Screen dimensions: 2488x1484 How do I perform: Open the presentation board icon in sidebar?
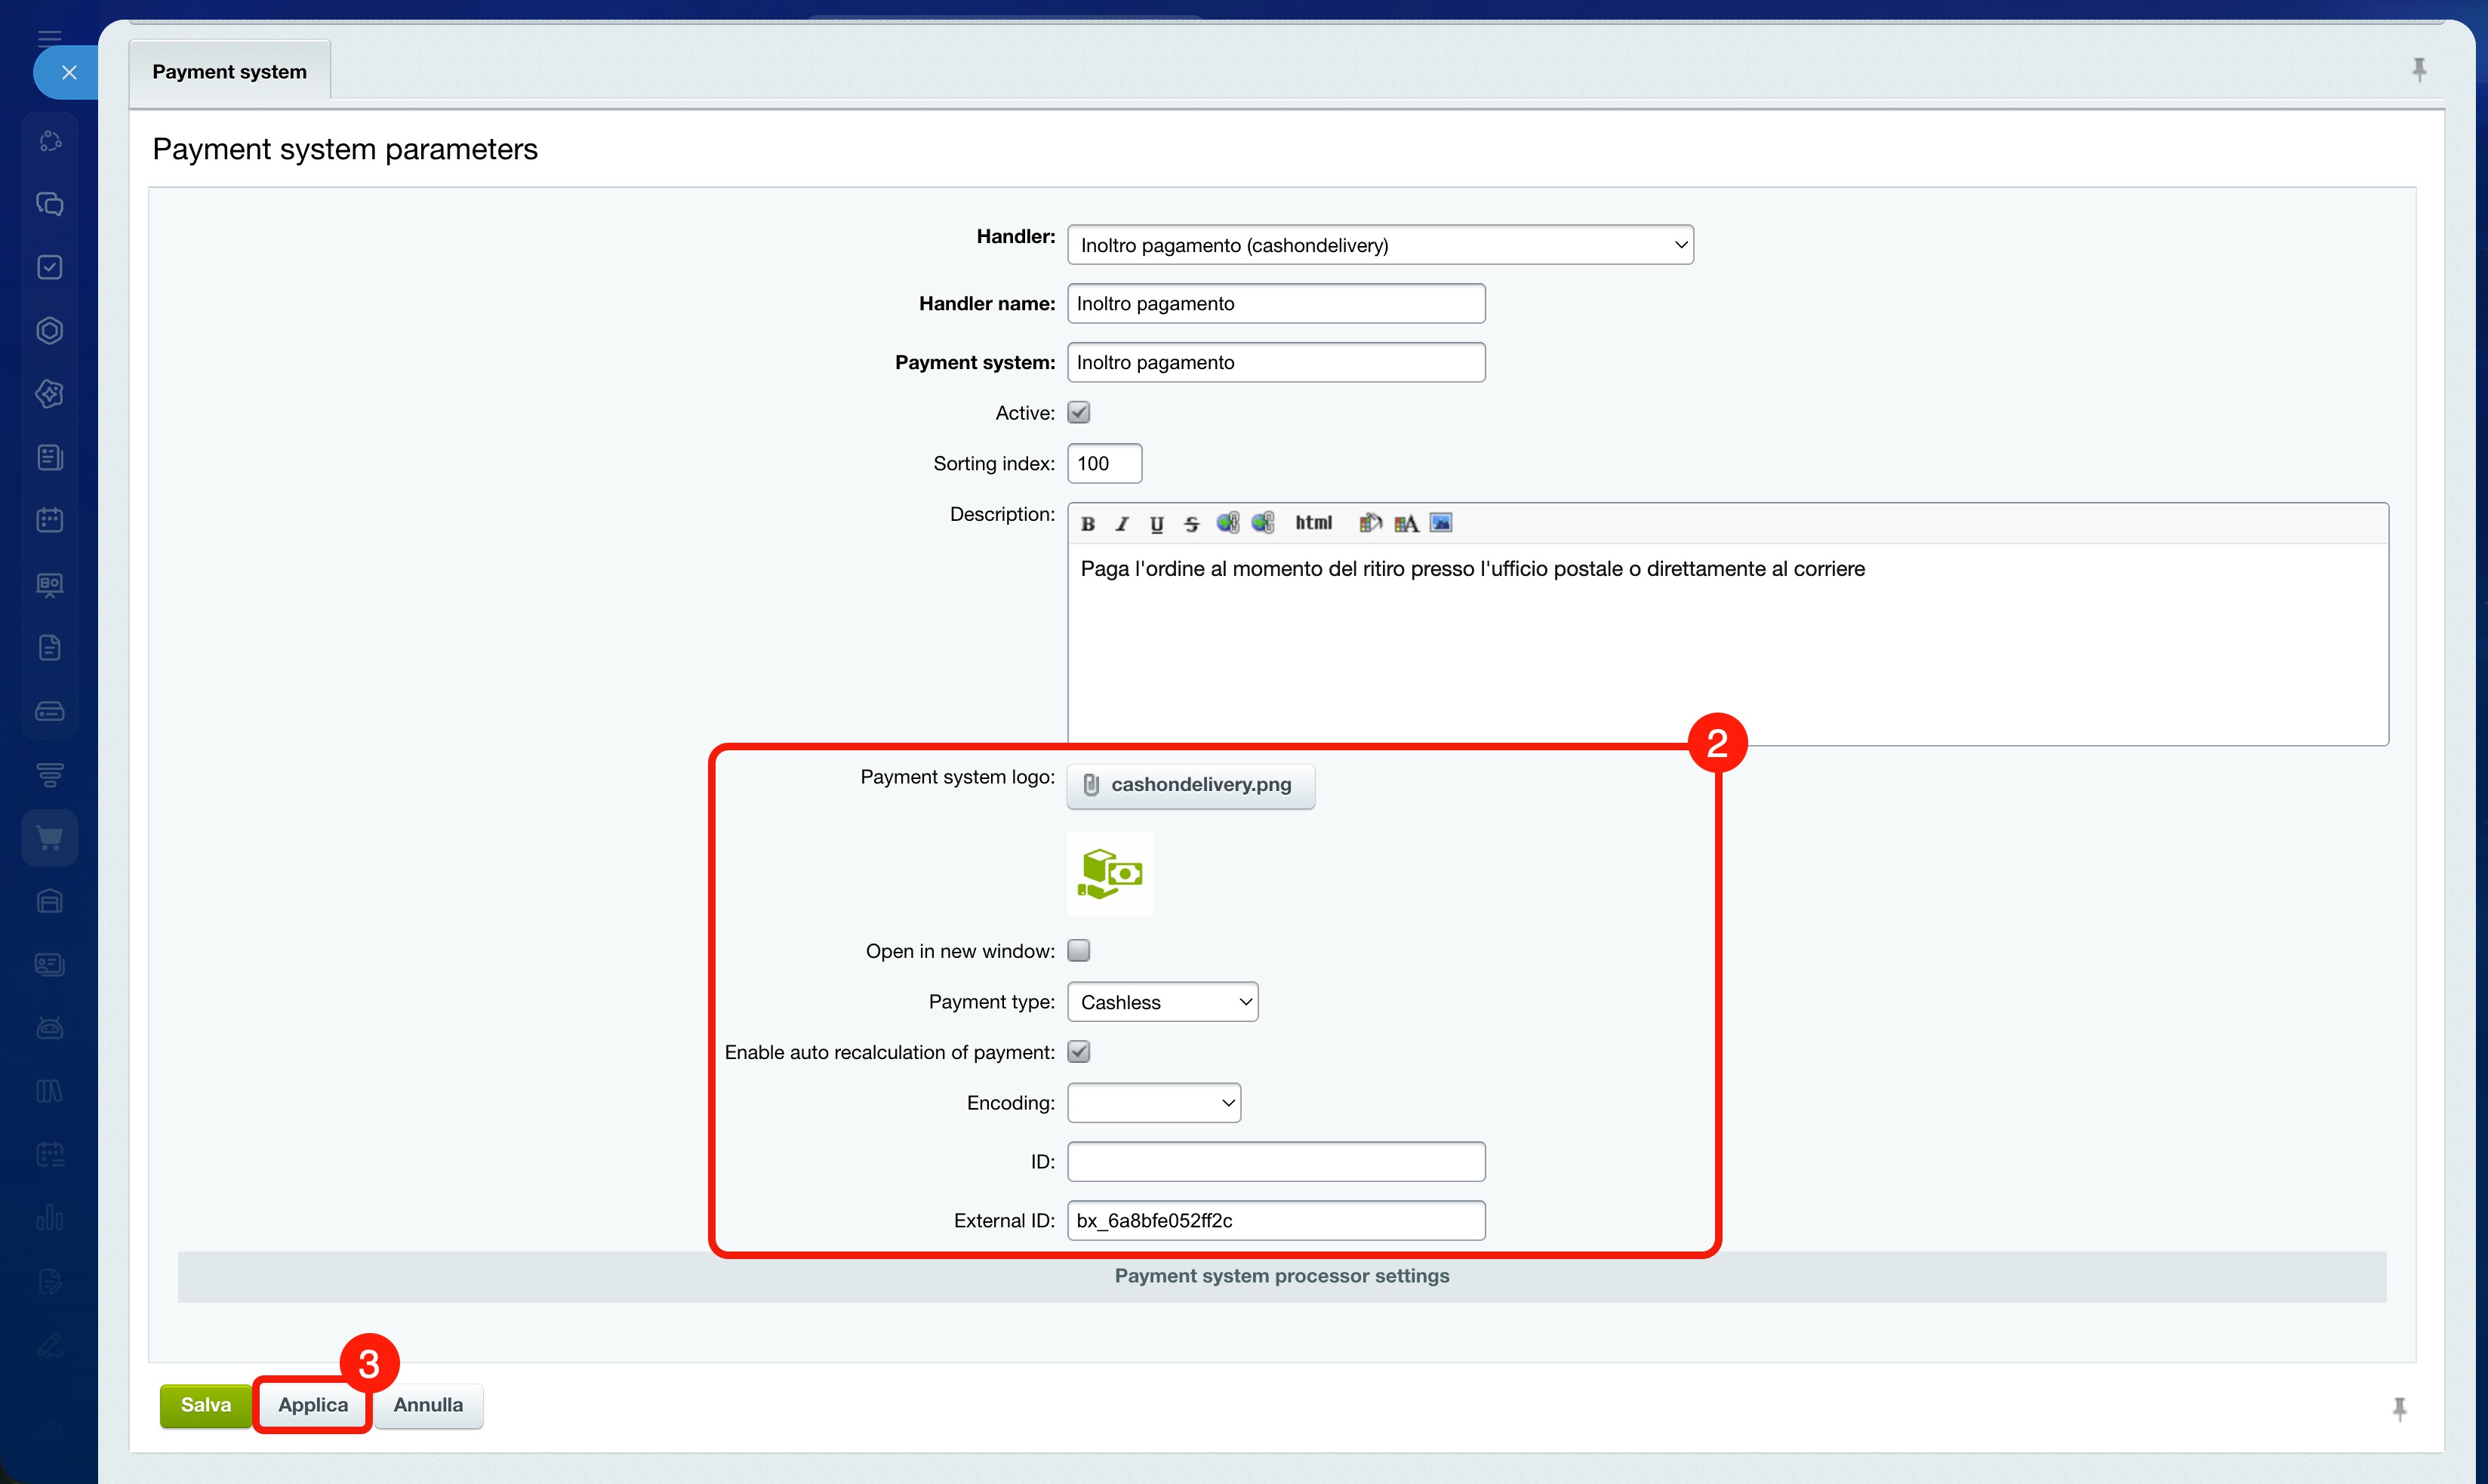coord(50,584)
